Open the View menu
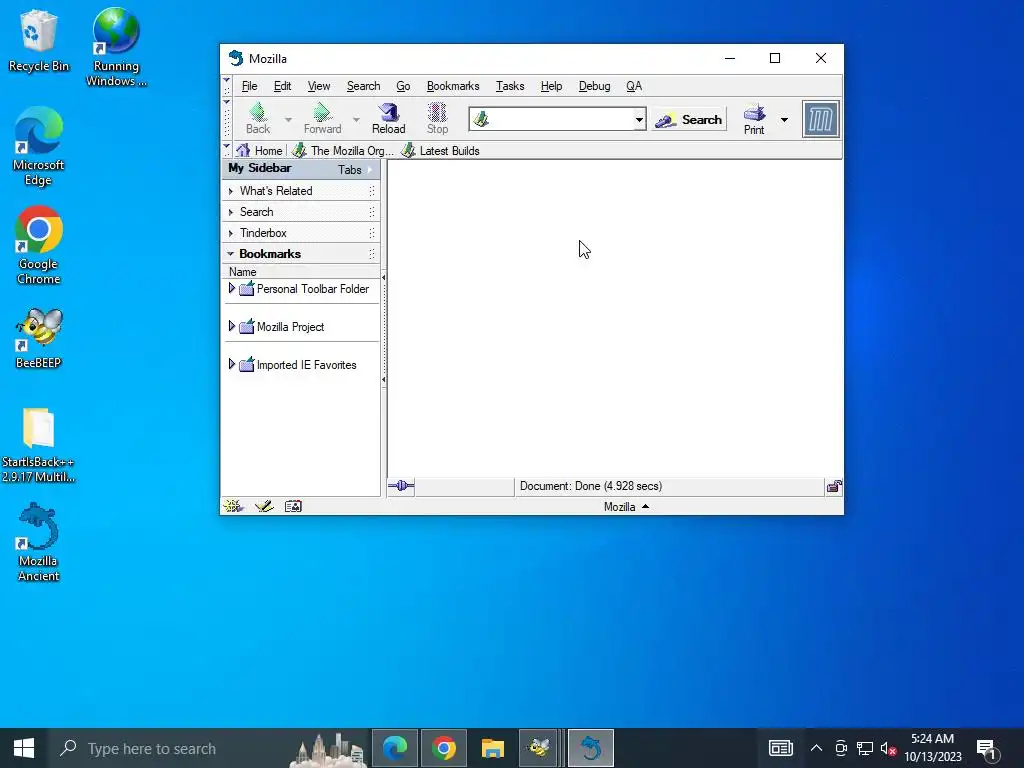The image size is (1024, 768). point(319,86)
